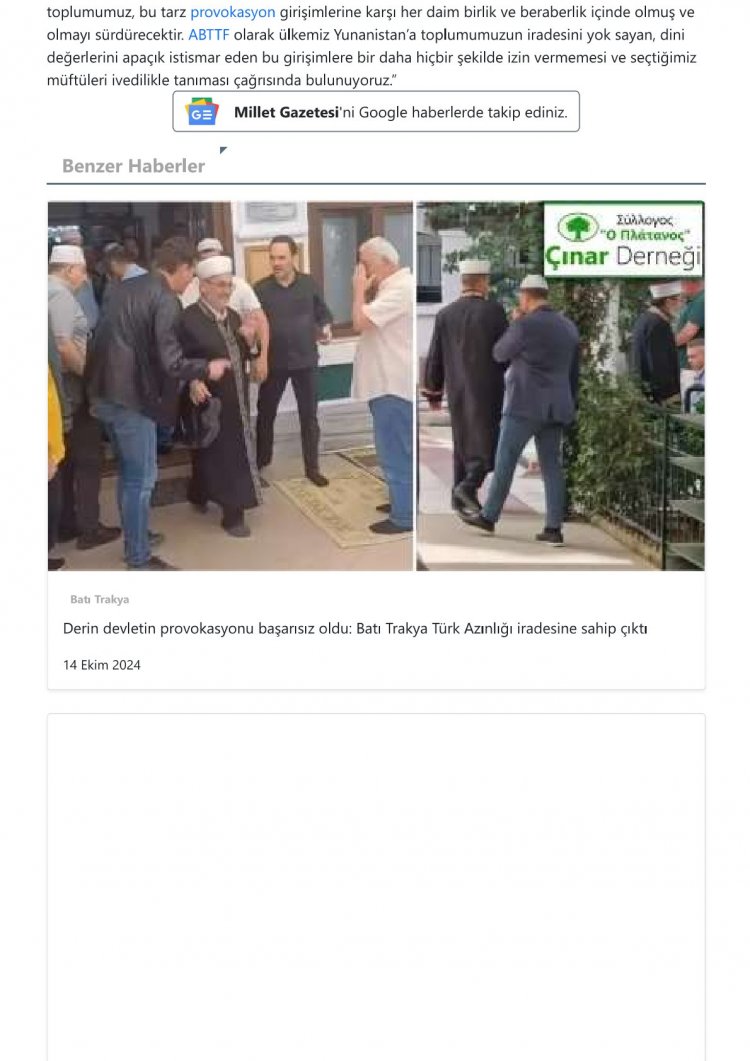Image resolution: width=750 pixels, height=1061 pixels.
Task: Open the ABTTF link in the article text
Action: (x=208, y=35)
